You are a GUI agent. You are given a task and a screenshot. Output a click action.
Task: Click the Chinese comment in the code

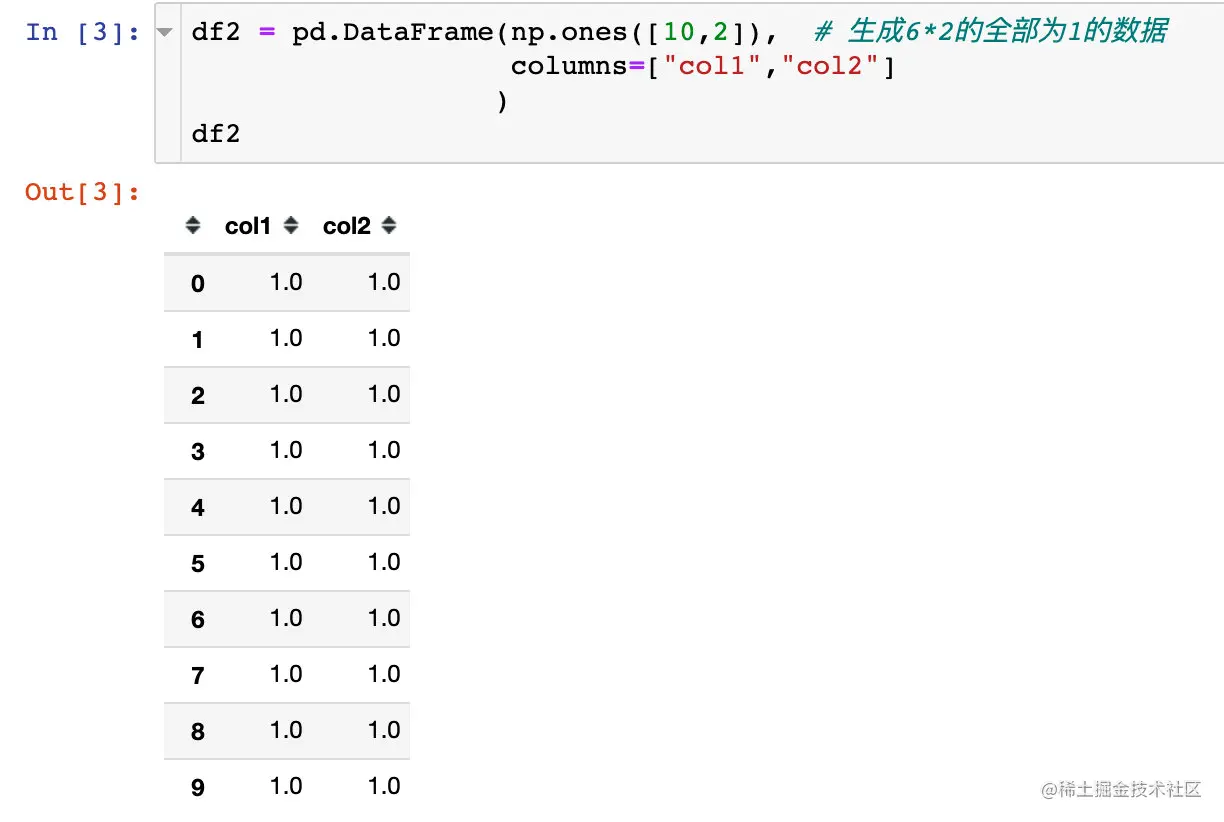pyautogui.click(x=990, y=32)
